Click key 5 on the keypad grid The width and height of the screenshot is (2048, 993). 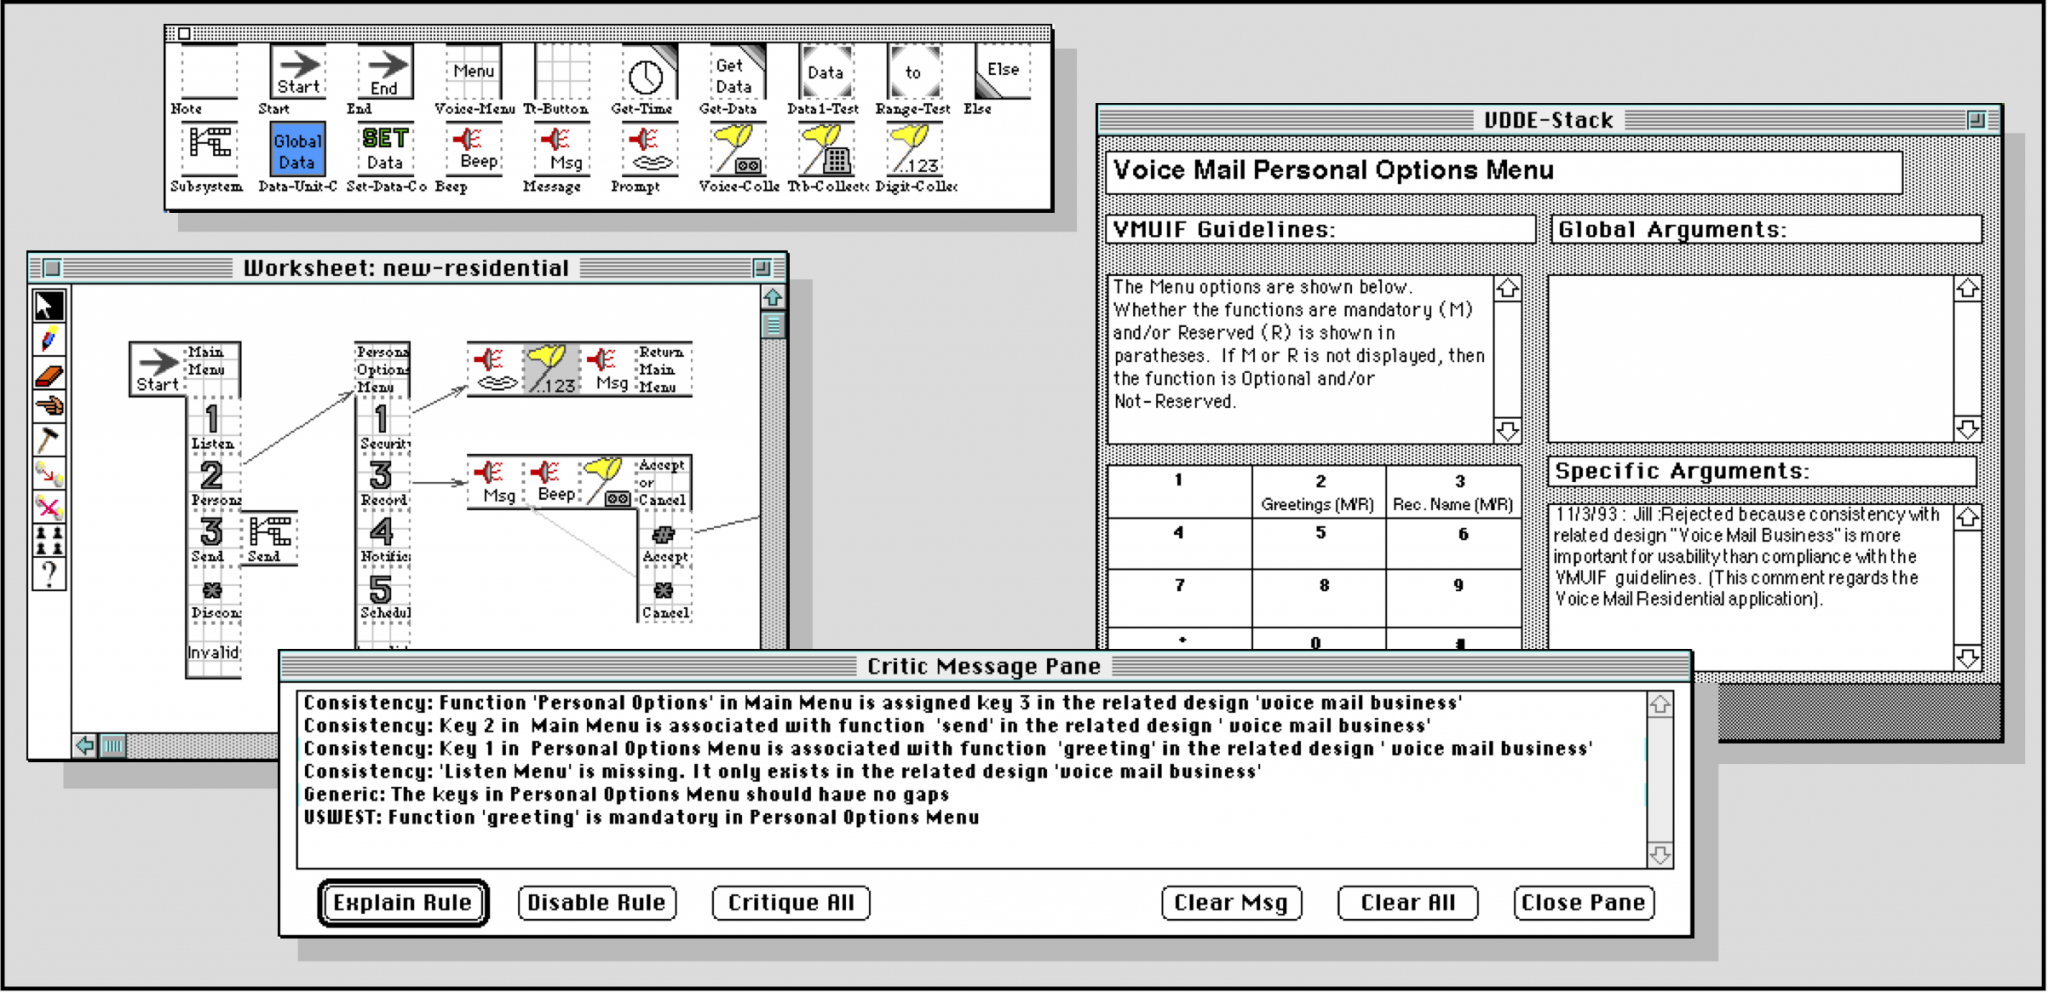[1320, 543]
